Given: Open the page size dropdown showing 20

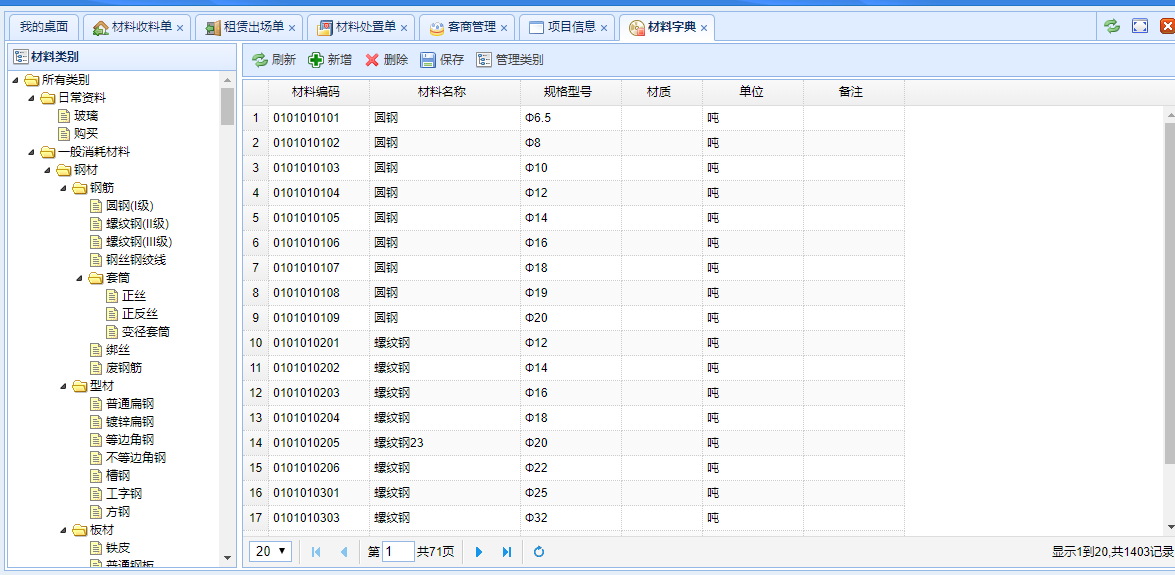Looking at the screenshot, I should 271,552.
